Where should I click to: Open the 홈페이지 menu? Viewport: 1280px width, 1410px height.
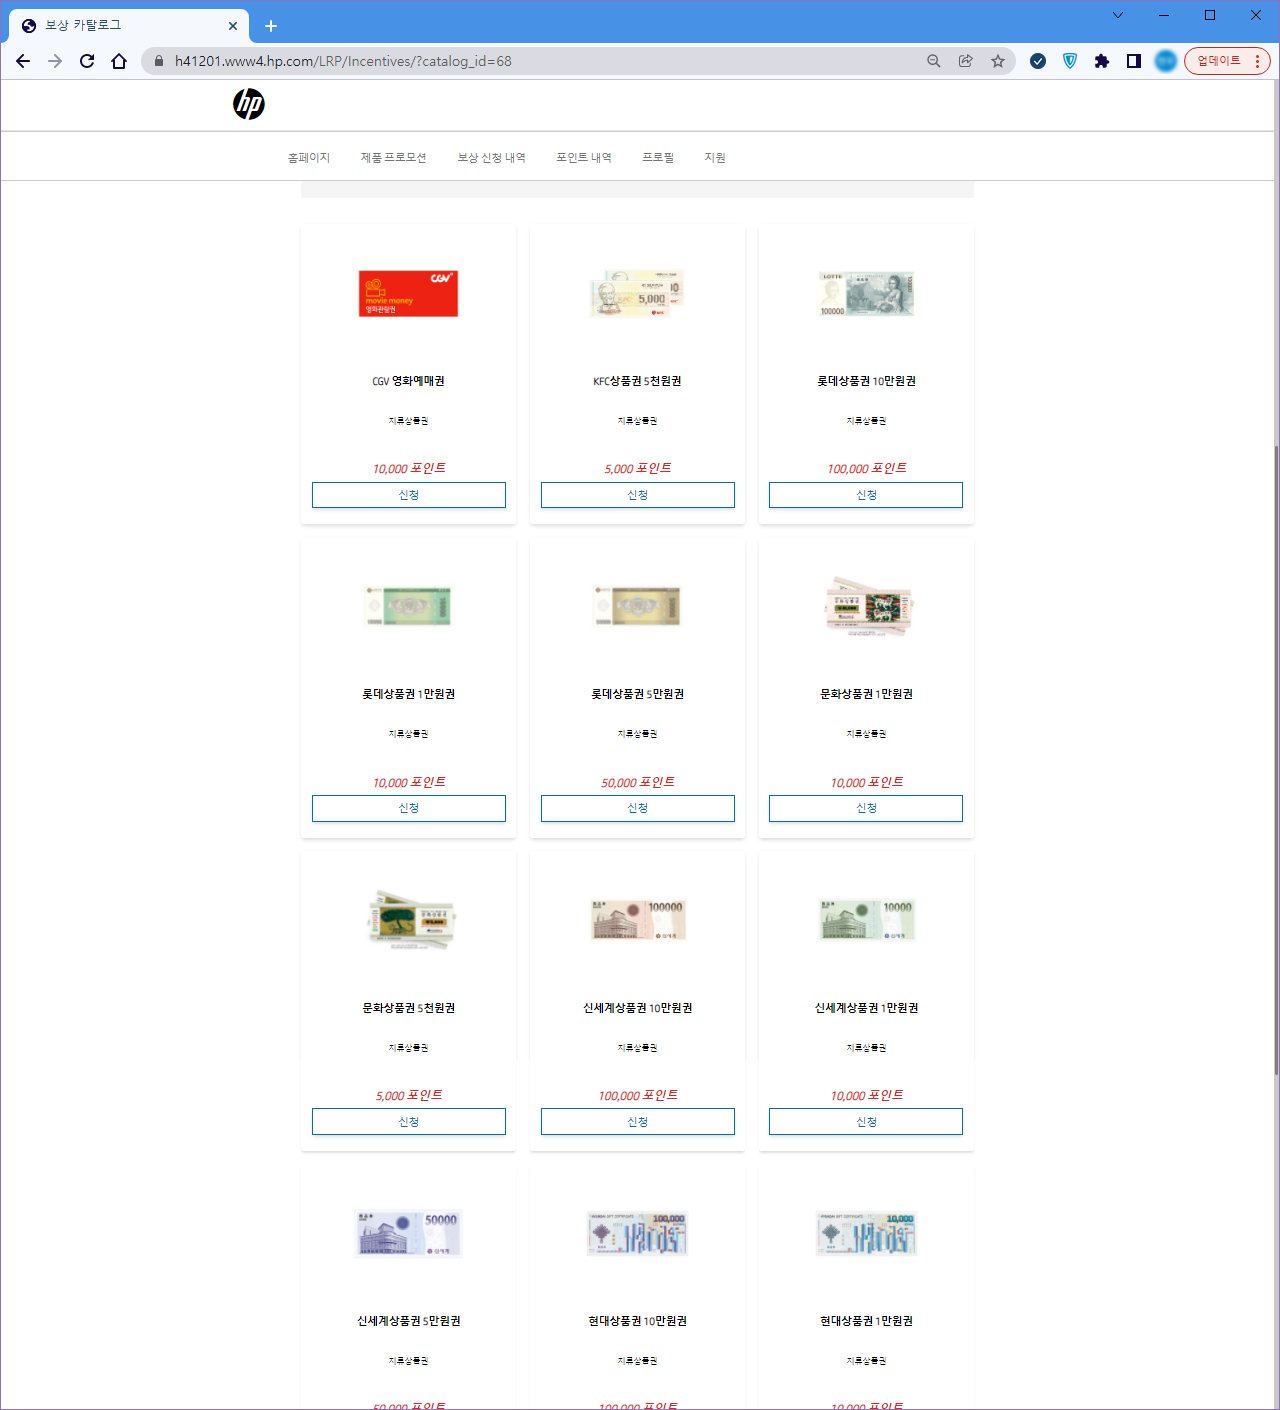pos(309,158)
